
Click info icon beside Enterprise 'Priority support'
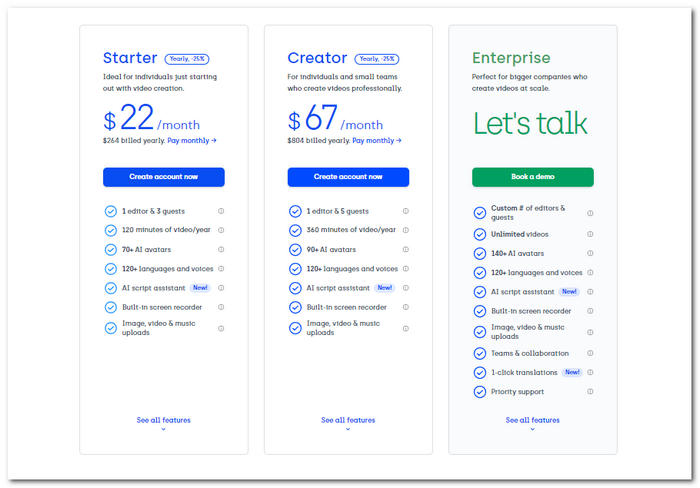point(590,392)
